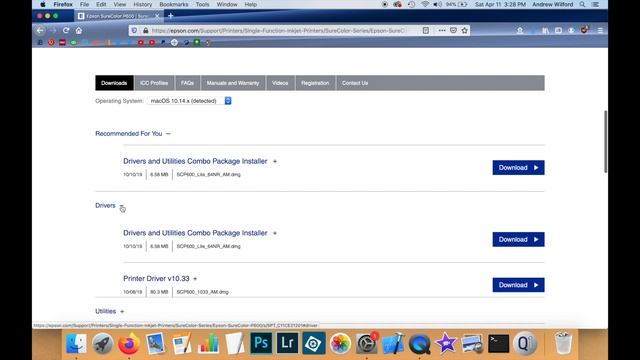Screen dimensions: 640x360
Task: Launch Lightroom from the Dock
Action: point(287,343)
